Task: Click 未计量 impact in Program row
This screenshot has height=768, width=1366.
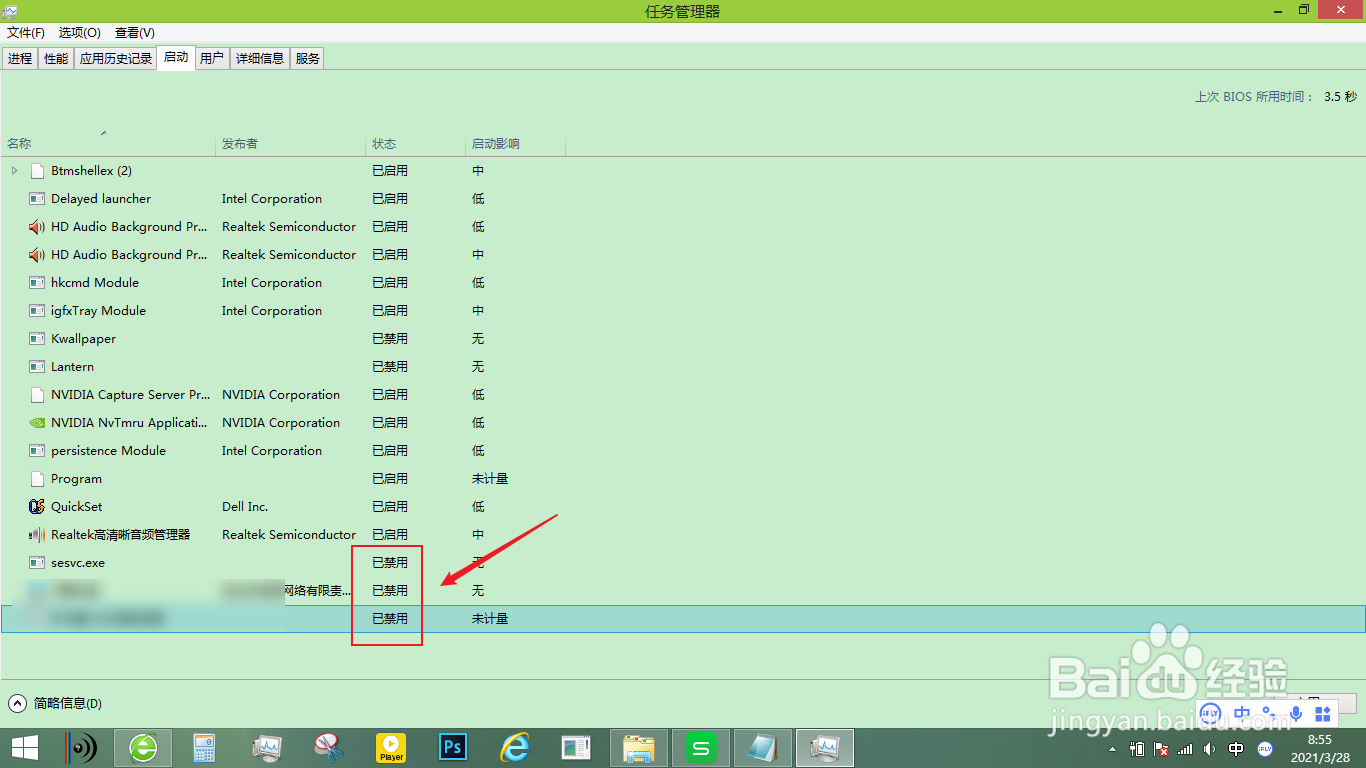Action: 490,479
